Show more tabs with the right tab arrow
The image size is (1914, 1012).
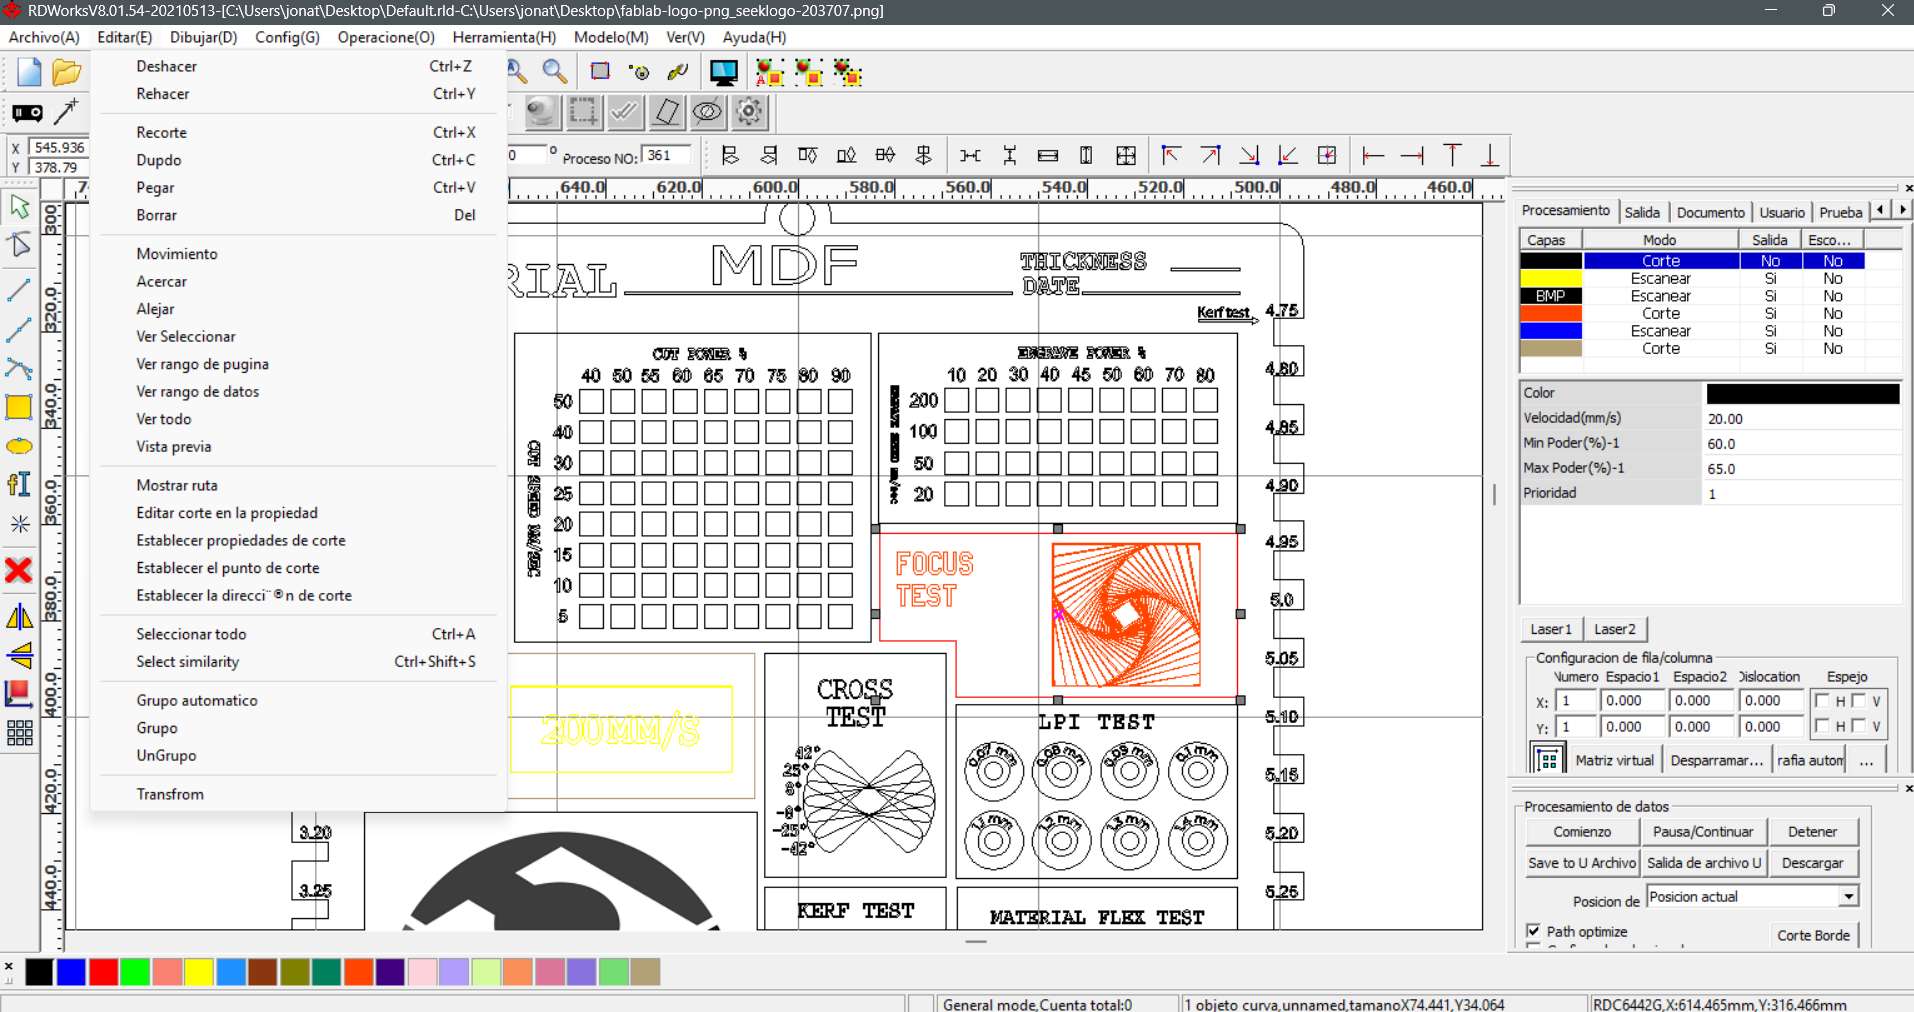tap(1902, 210)
